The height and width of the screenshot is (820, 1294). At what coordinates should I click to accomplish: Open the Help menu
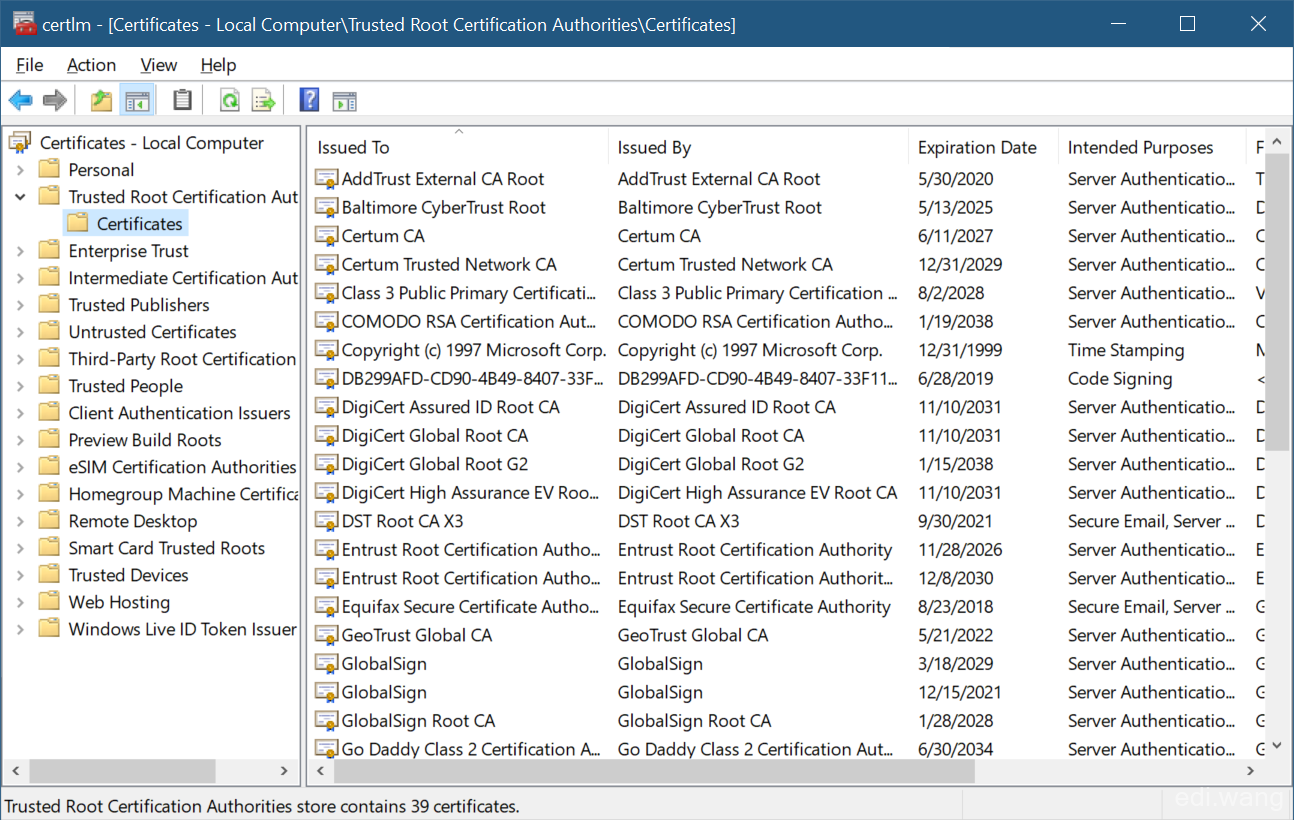(218, 65)
